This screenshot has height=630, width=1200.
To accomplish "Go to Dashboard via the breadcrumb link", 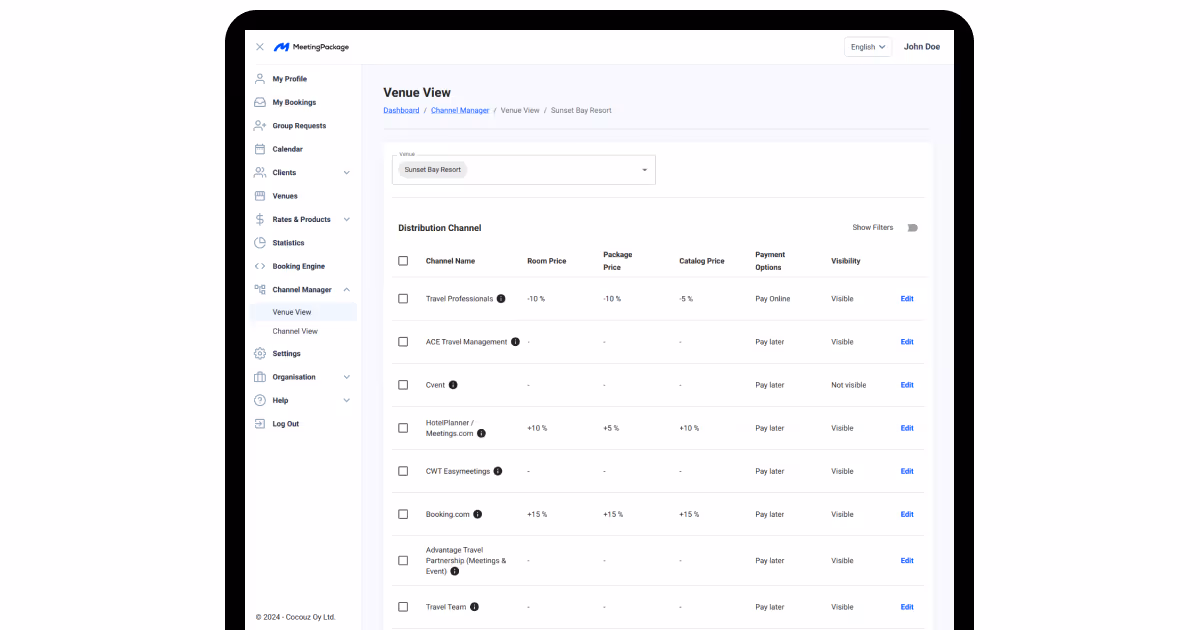I will point(401,110).
